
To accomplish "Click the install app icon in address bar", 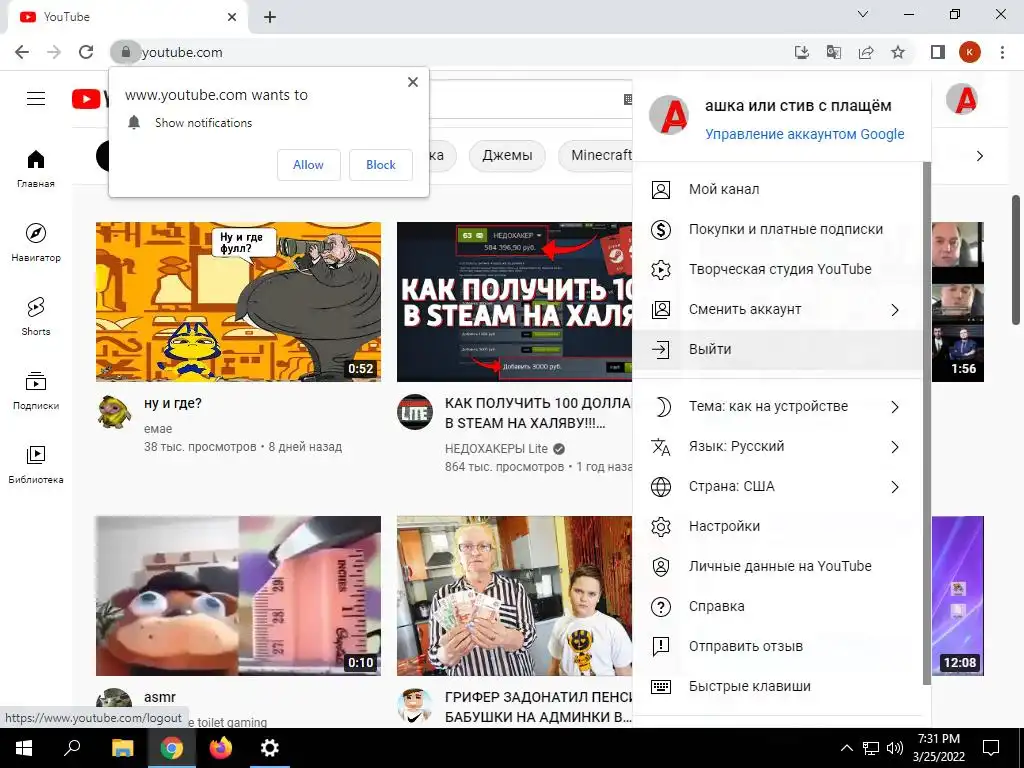I will click(802, 52).
